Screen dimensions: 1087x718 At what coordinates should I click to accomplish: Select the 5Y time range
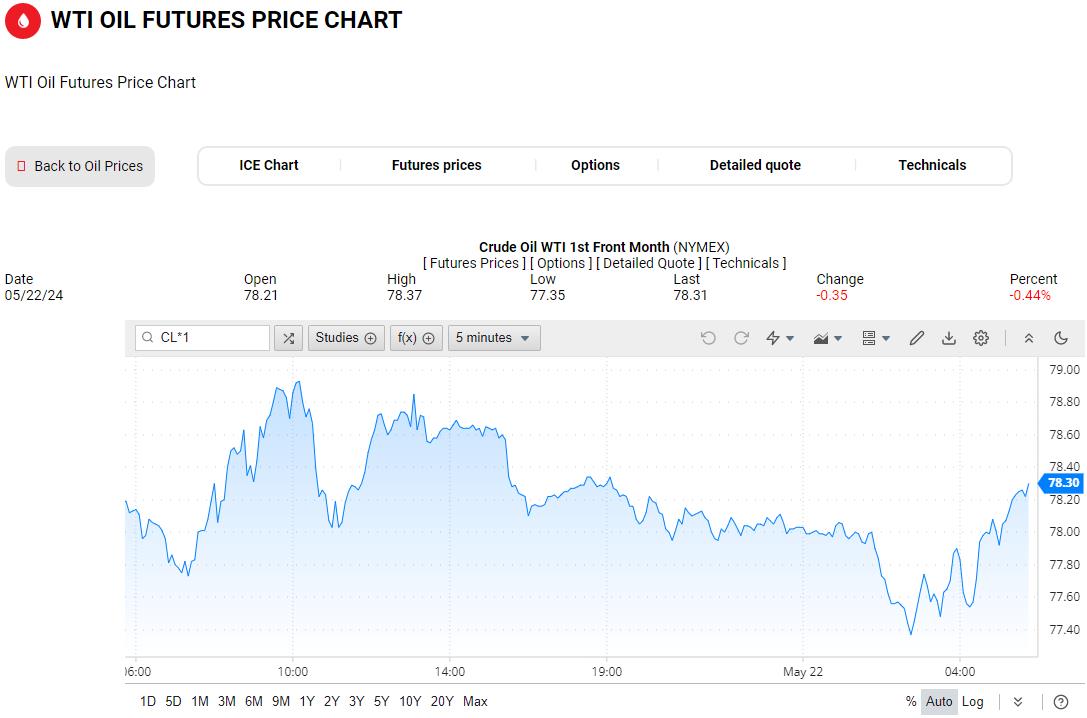click(381, 701)
